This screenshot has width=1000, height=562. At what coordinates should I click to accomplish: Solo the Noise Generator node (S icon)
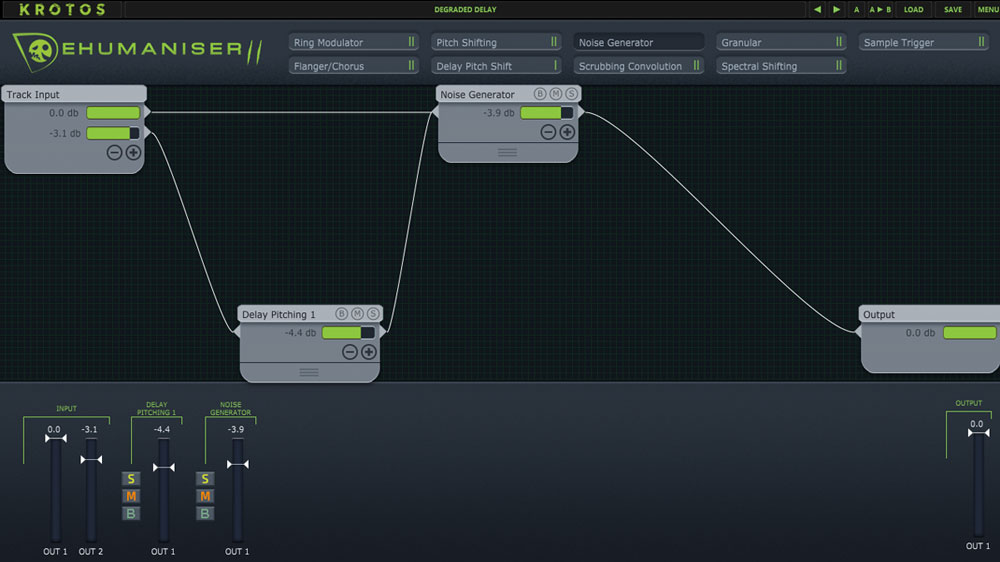click(x=571, y=94)
